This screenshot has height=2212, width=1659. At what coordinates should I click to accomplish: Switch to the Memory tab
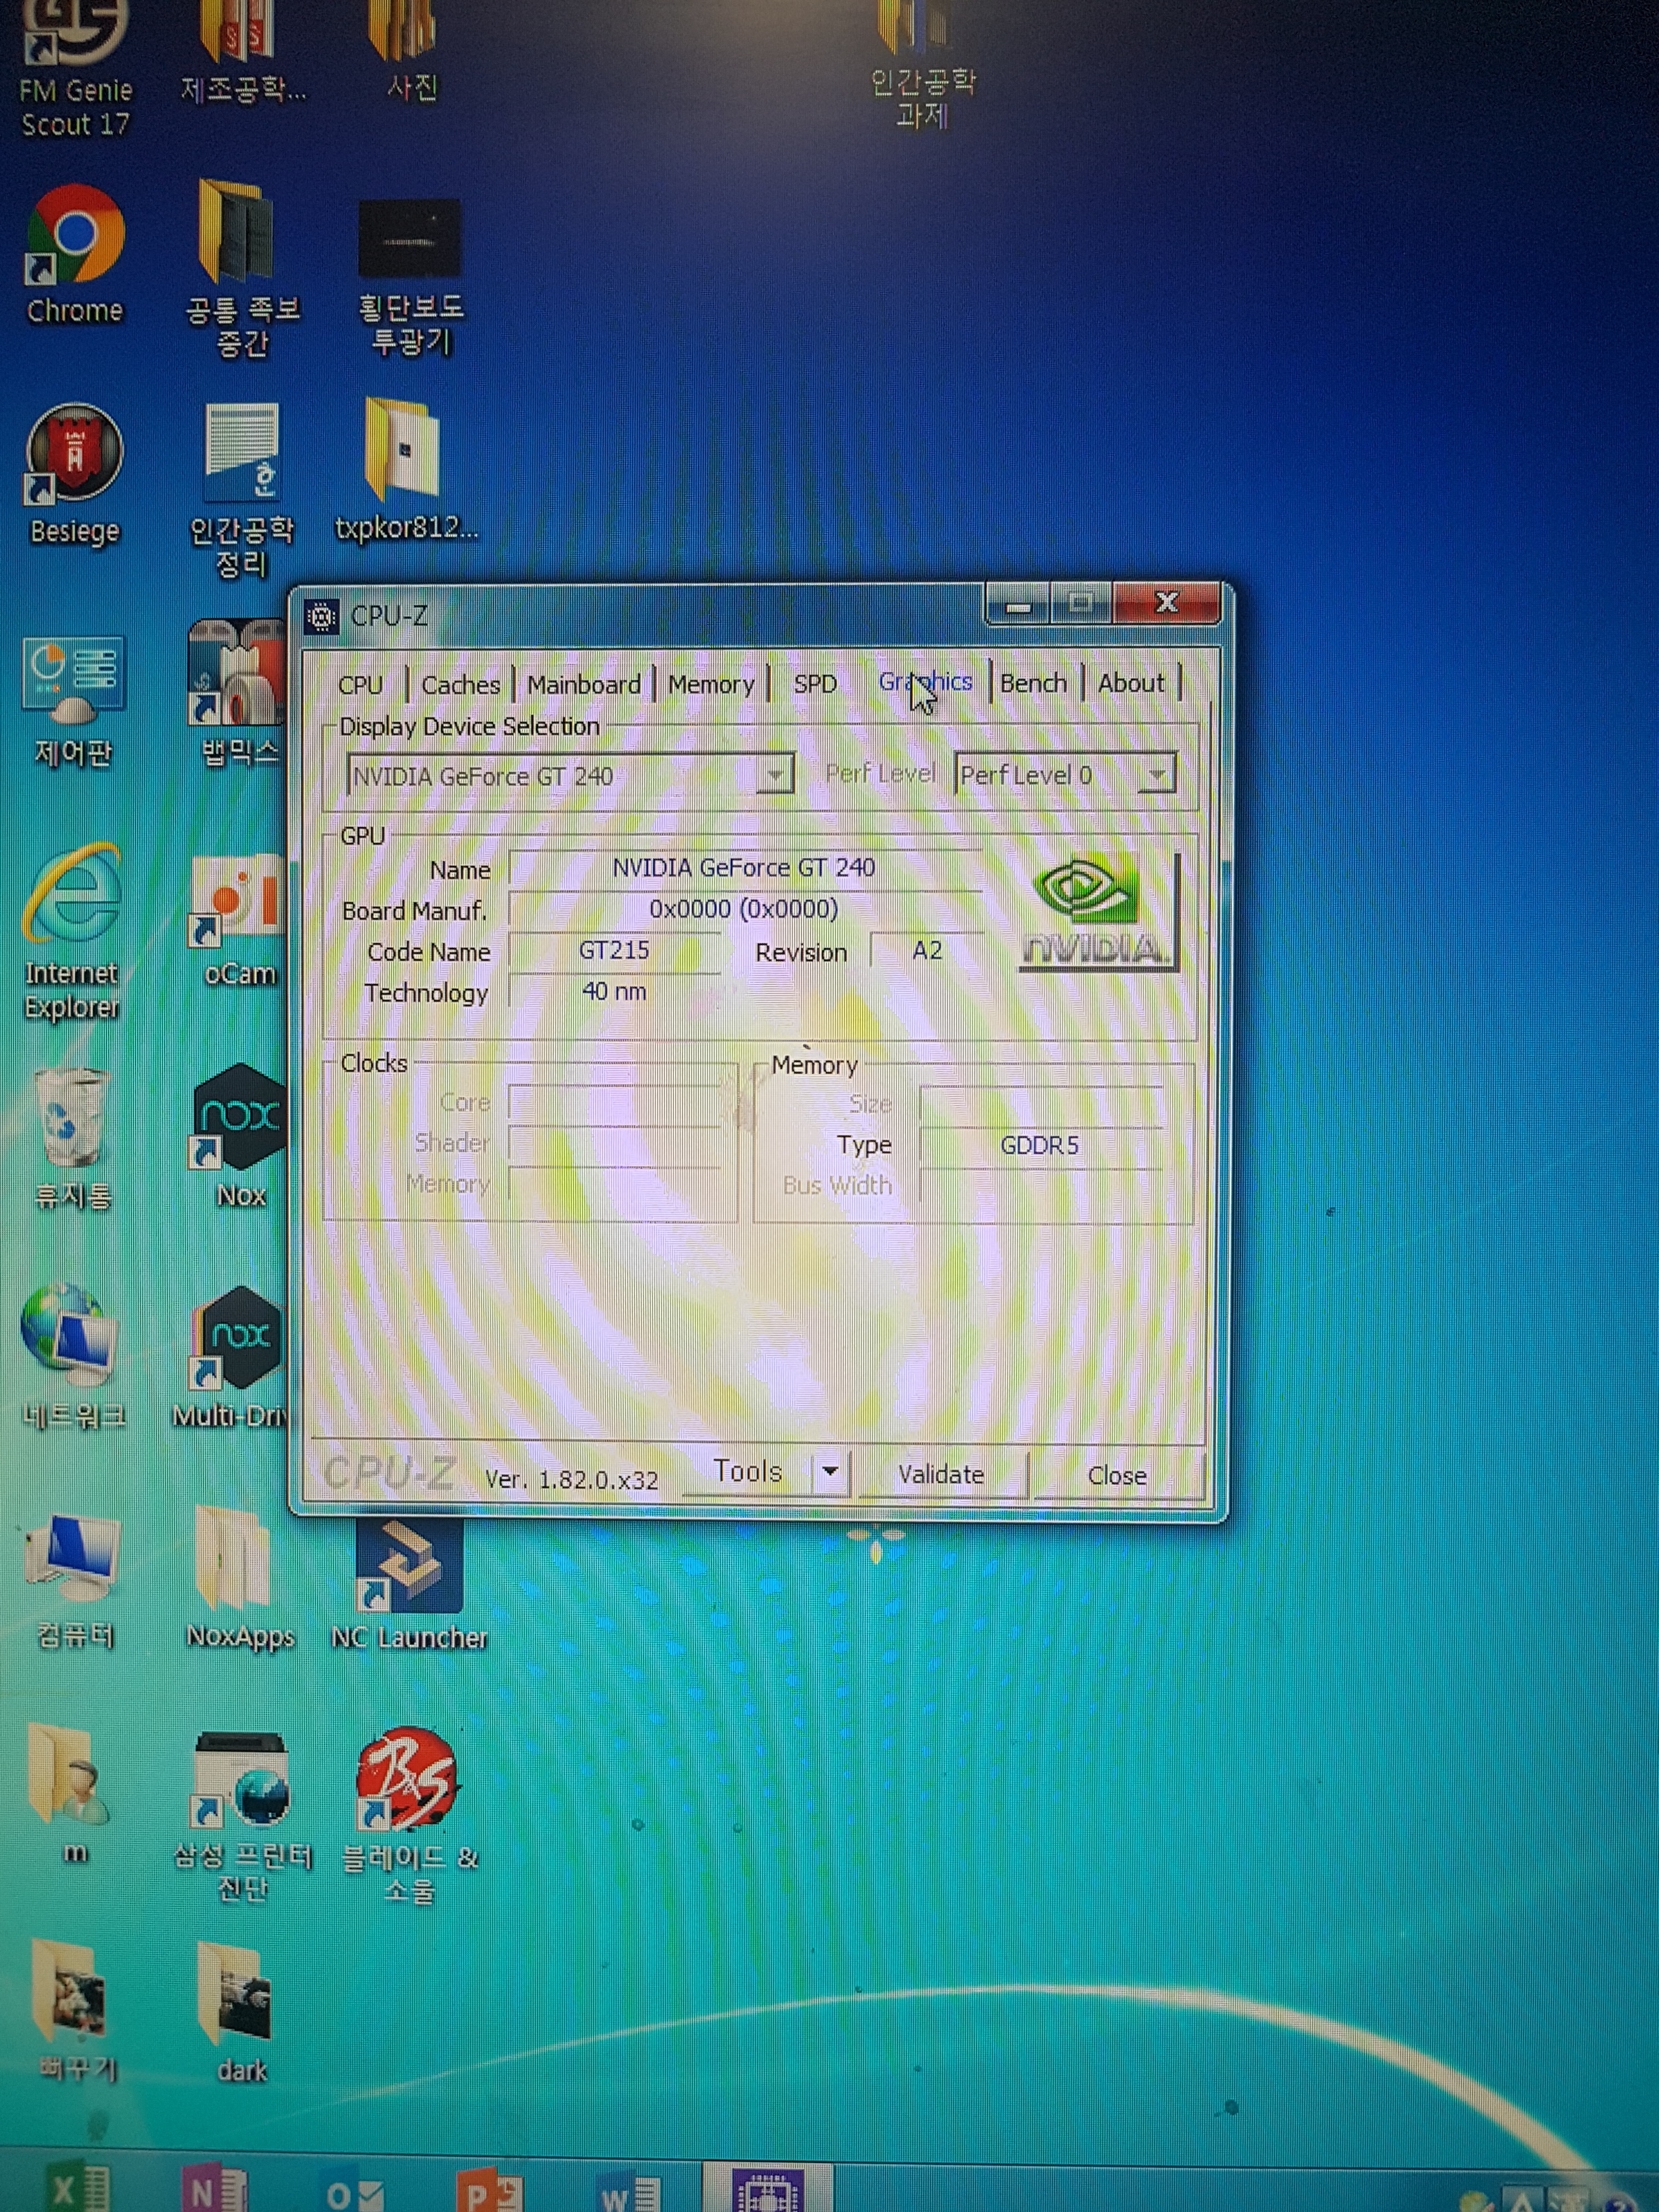click(711, 684)
